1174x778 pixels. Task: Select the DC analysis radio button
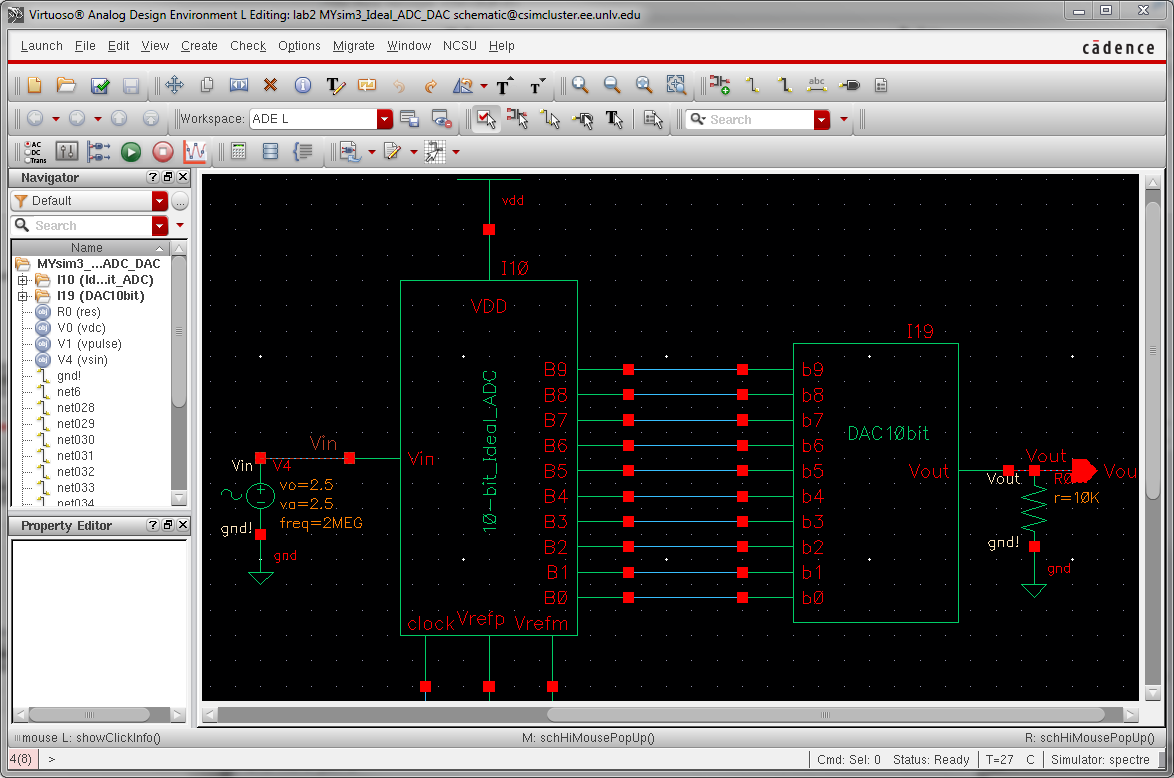coord(27,152)
